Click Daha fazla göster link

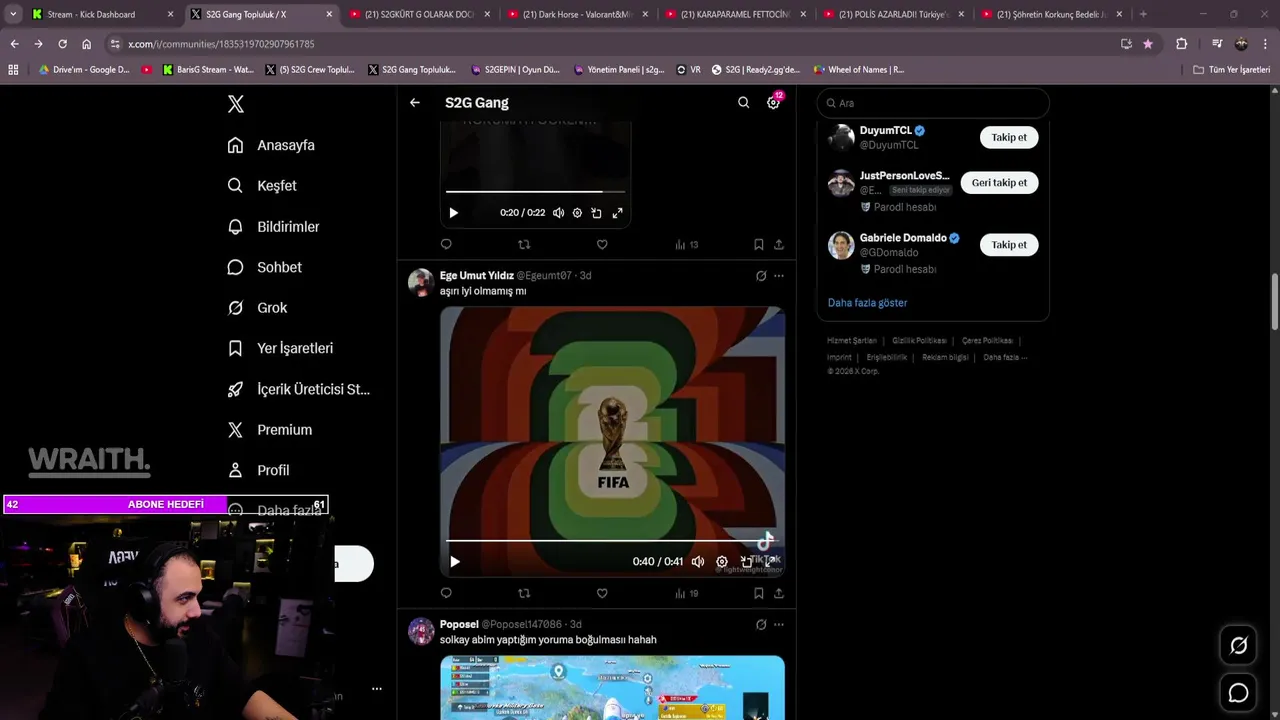coord(867,302)
